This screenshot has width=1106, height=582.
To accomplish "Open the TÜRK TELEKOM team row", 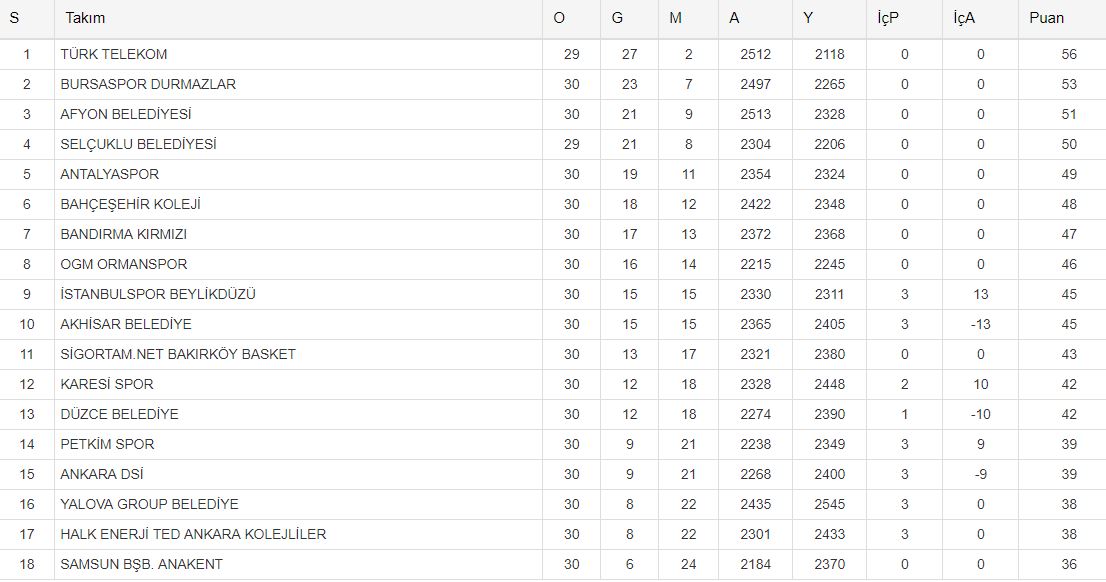I will click(113, 54).
